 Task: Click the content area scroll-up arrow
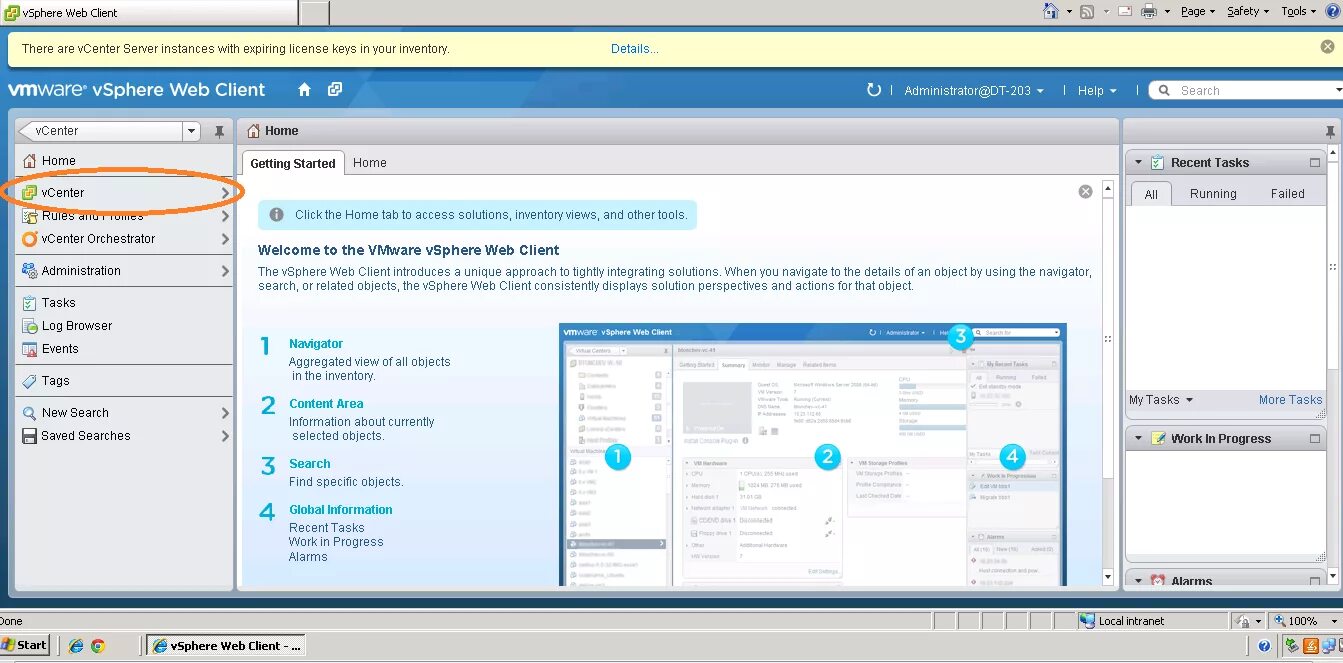(1108, 188)
